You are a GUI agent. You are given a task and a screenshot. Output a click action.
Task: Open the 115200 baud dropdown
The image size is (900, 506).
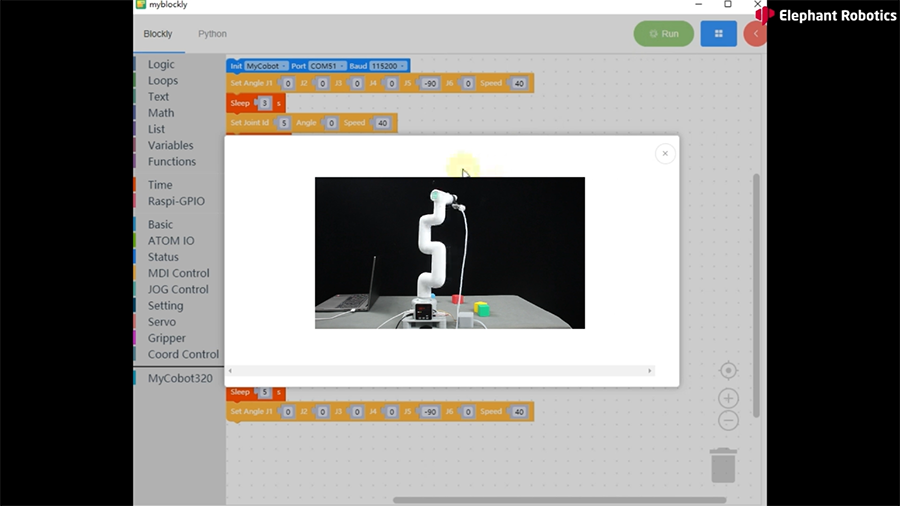387,66
